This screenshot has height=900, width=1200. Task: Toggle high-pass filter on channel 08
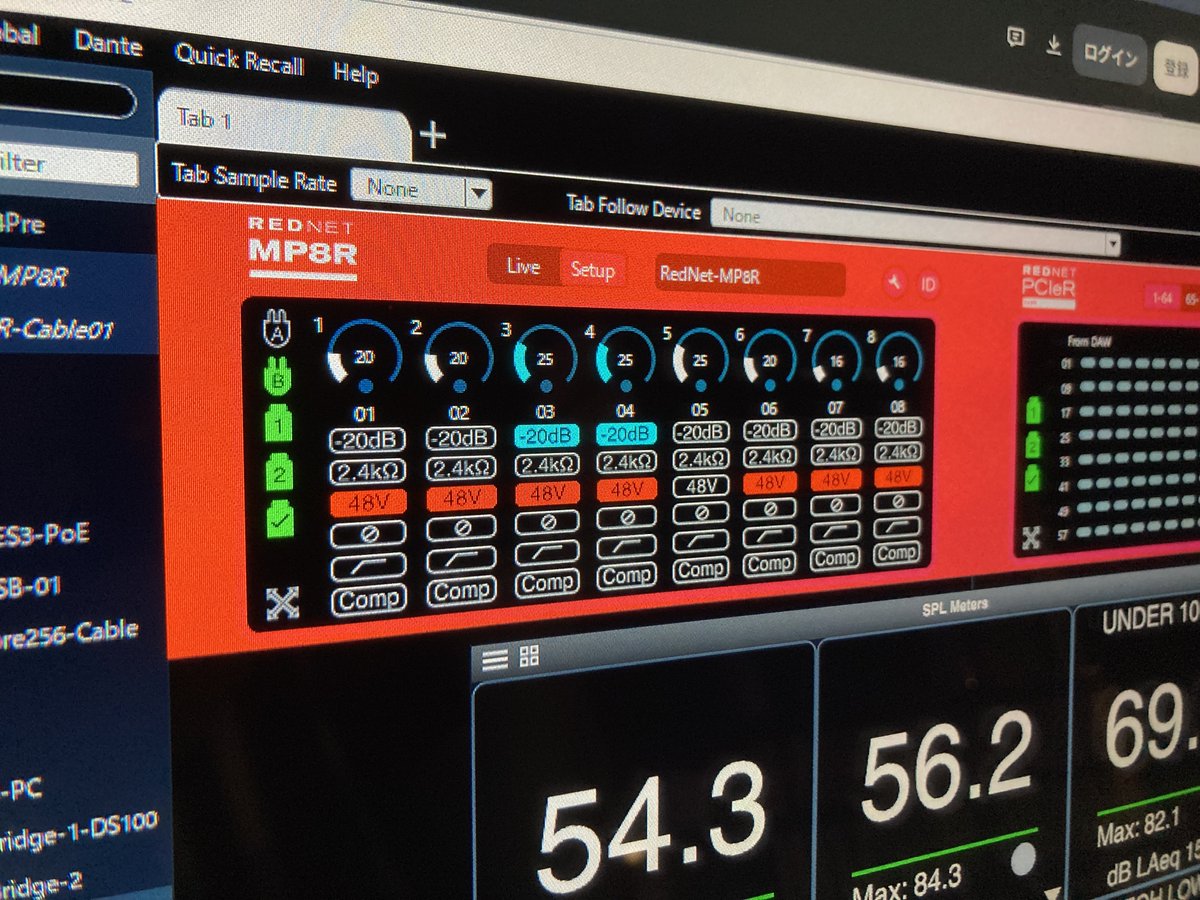pos(897,525)
